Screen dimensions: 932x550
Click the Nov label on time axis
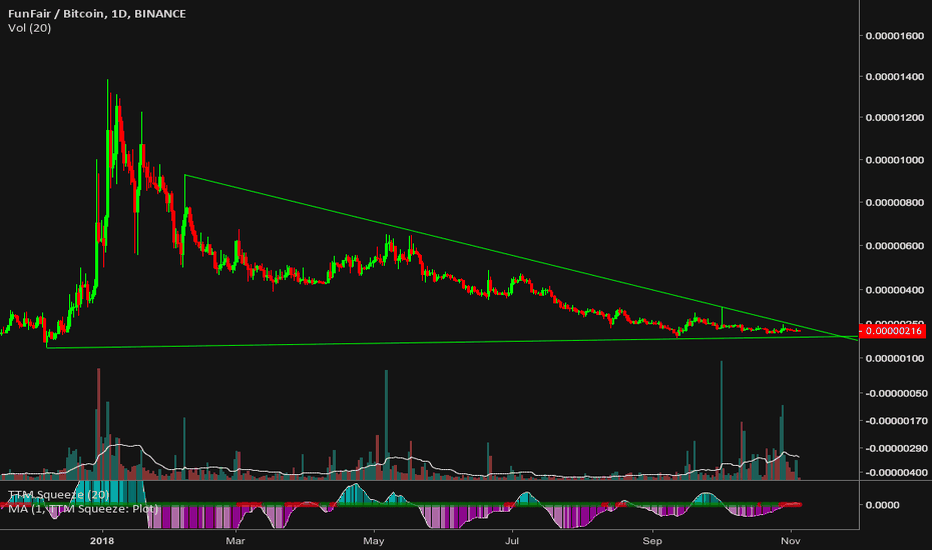[790, 540]
